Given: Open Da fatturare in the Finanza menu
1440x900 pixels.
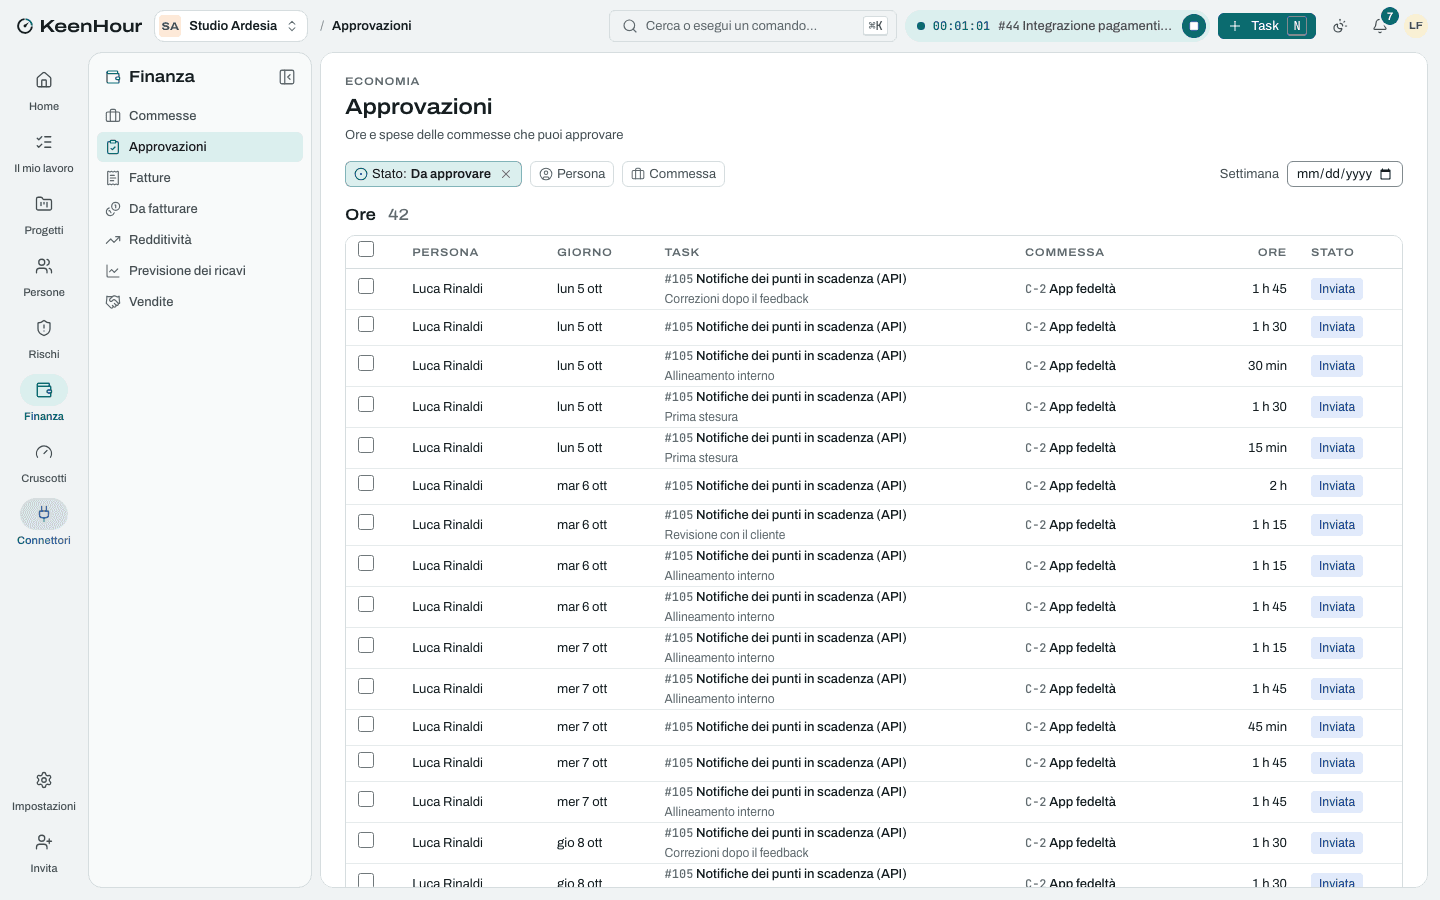Looking at the screenshot, I should 200,209.
